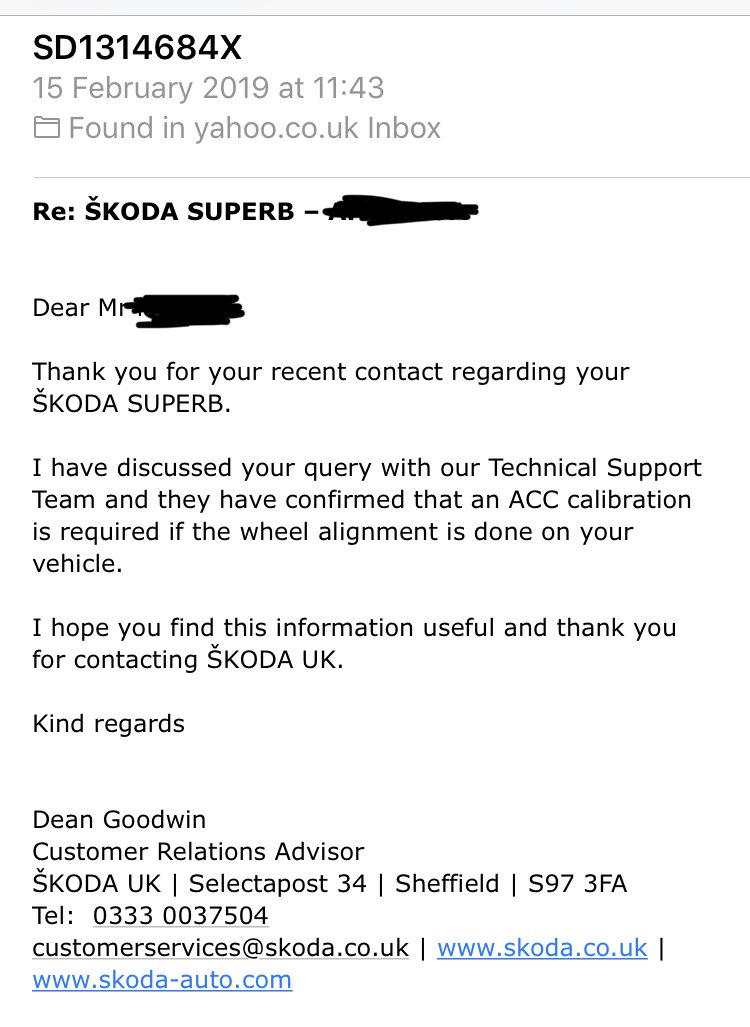Click the ACC calibration paragraph
This screenshot has width=750, height=1027.
tap(366, 515)
